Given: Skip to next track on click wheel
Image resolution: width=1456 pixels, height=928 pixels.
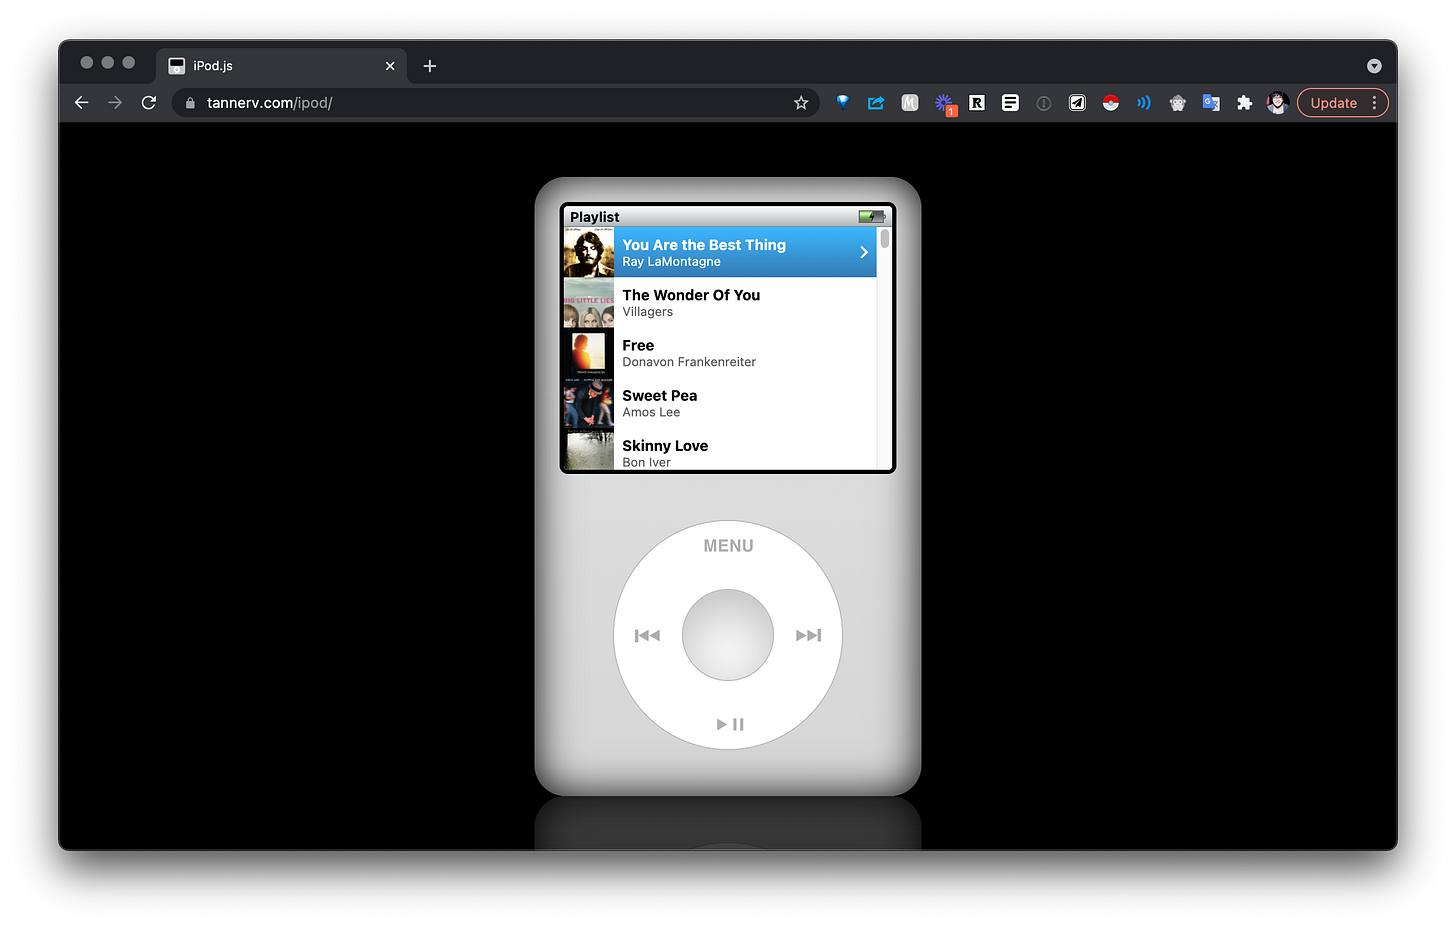Looking at the screenshot, I should click(x=808, y=635).
